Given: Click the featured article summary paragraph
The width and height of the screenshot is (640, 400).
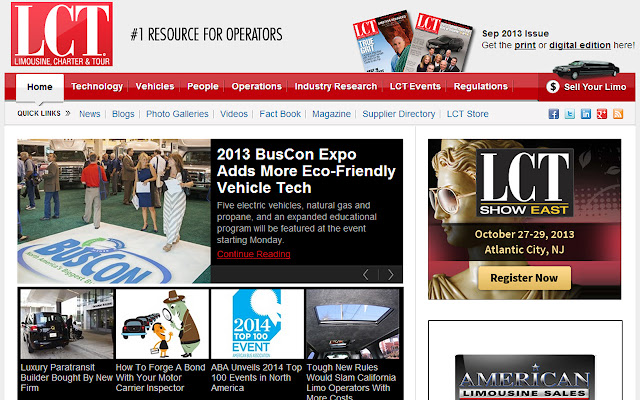Looking at the screenshot, I should click(297, 222).
